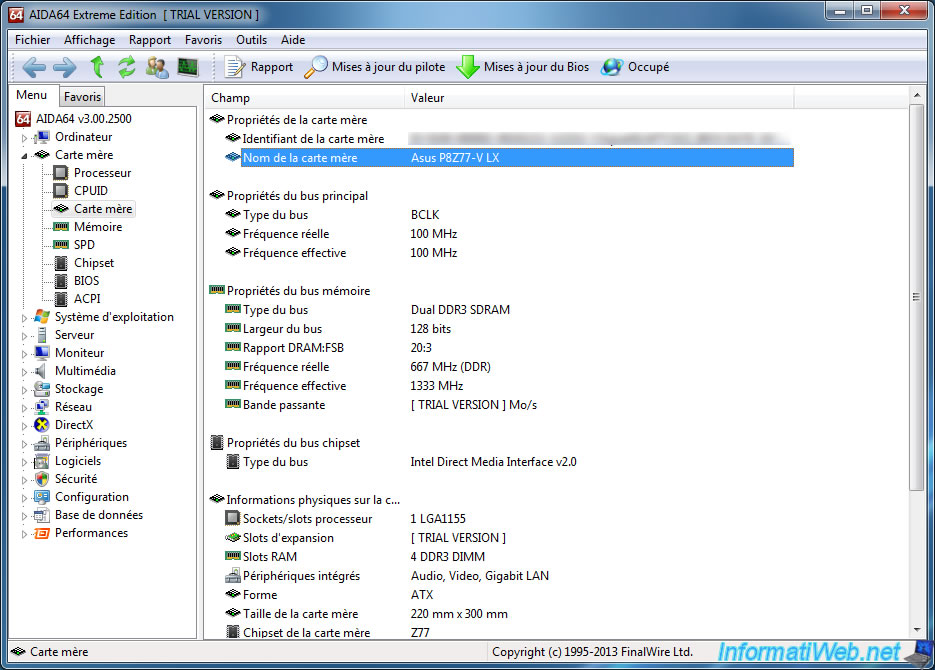Click the Ordinateur computer icon

click(42, 137)
